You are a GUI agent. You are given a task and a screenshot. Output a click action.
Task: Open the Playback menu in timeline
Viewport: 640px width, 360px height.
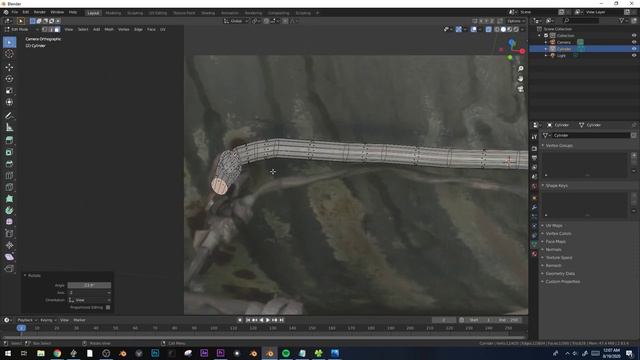pos(27,320)
